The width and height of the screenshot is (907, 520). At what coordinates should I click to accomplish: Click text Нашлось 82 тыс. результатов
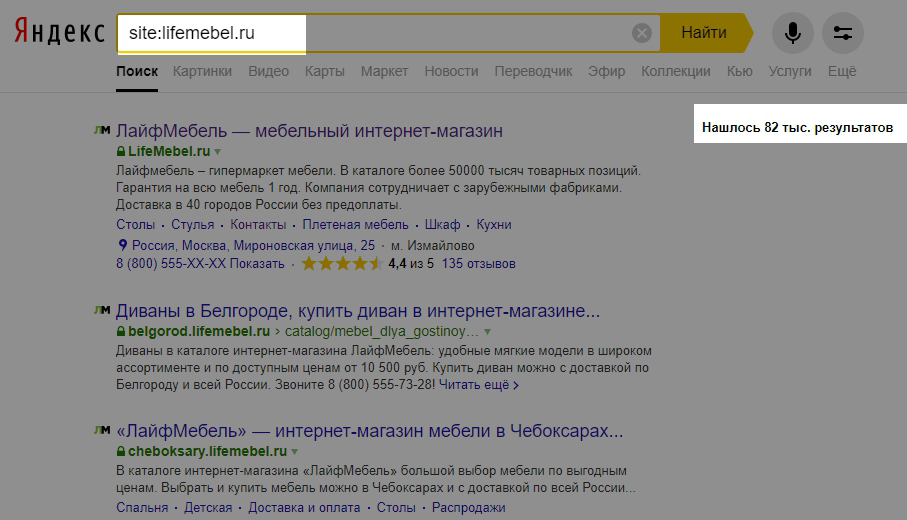[x=797, y=127]
